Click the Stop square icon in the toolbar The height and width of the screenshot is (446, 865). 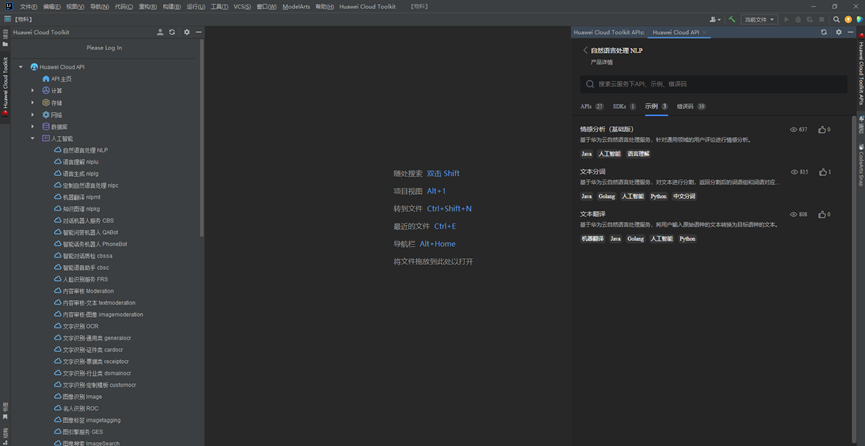point(821,19)
